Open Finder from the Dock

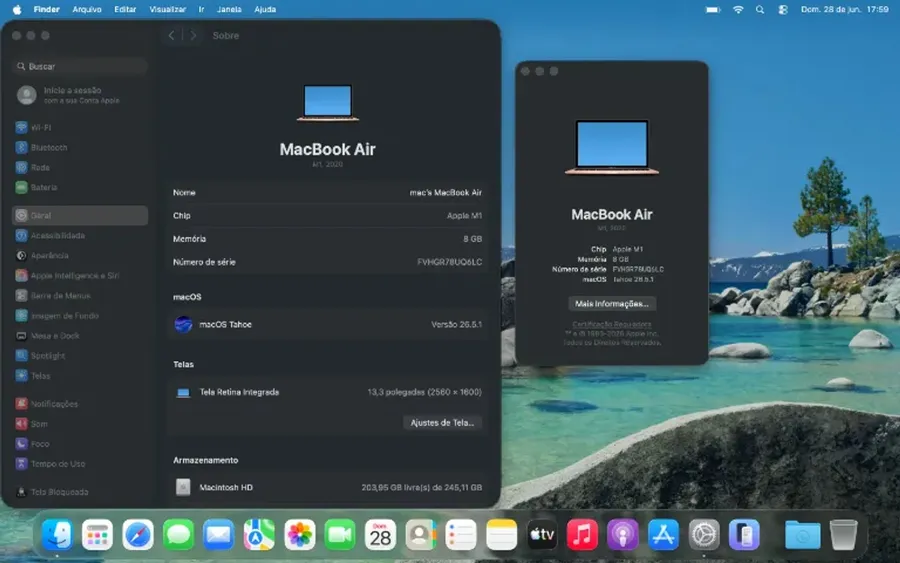pos(57,535)
